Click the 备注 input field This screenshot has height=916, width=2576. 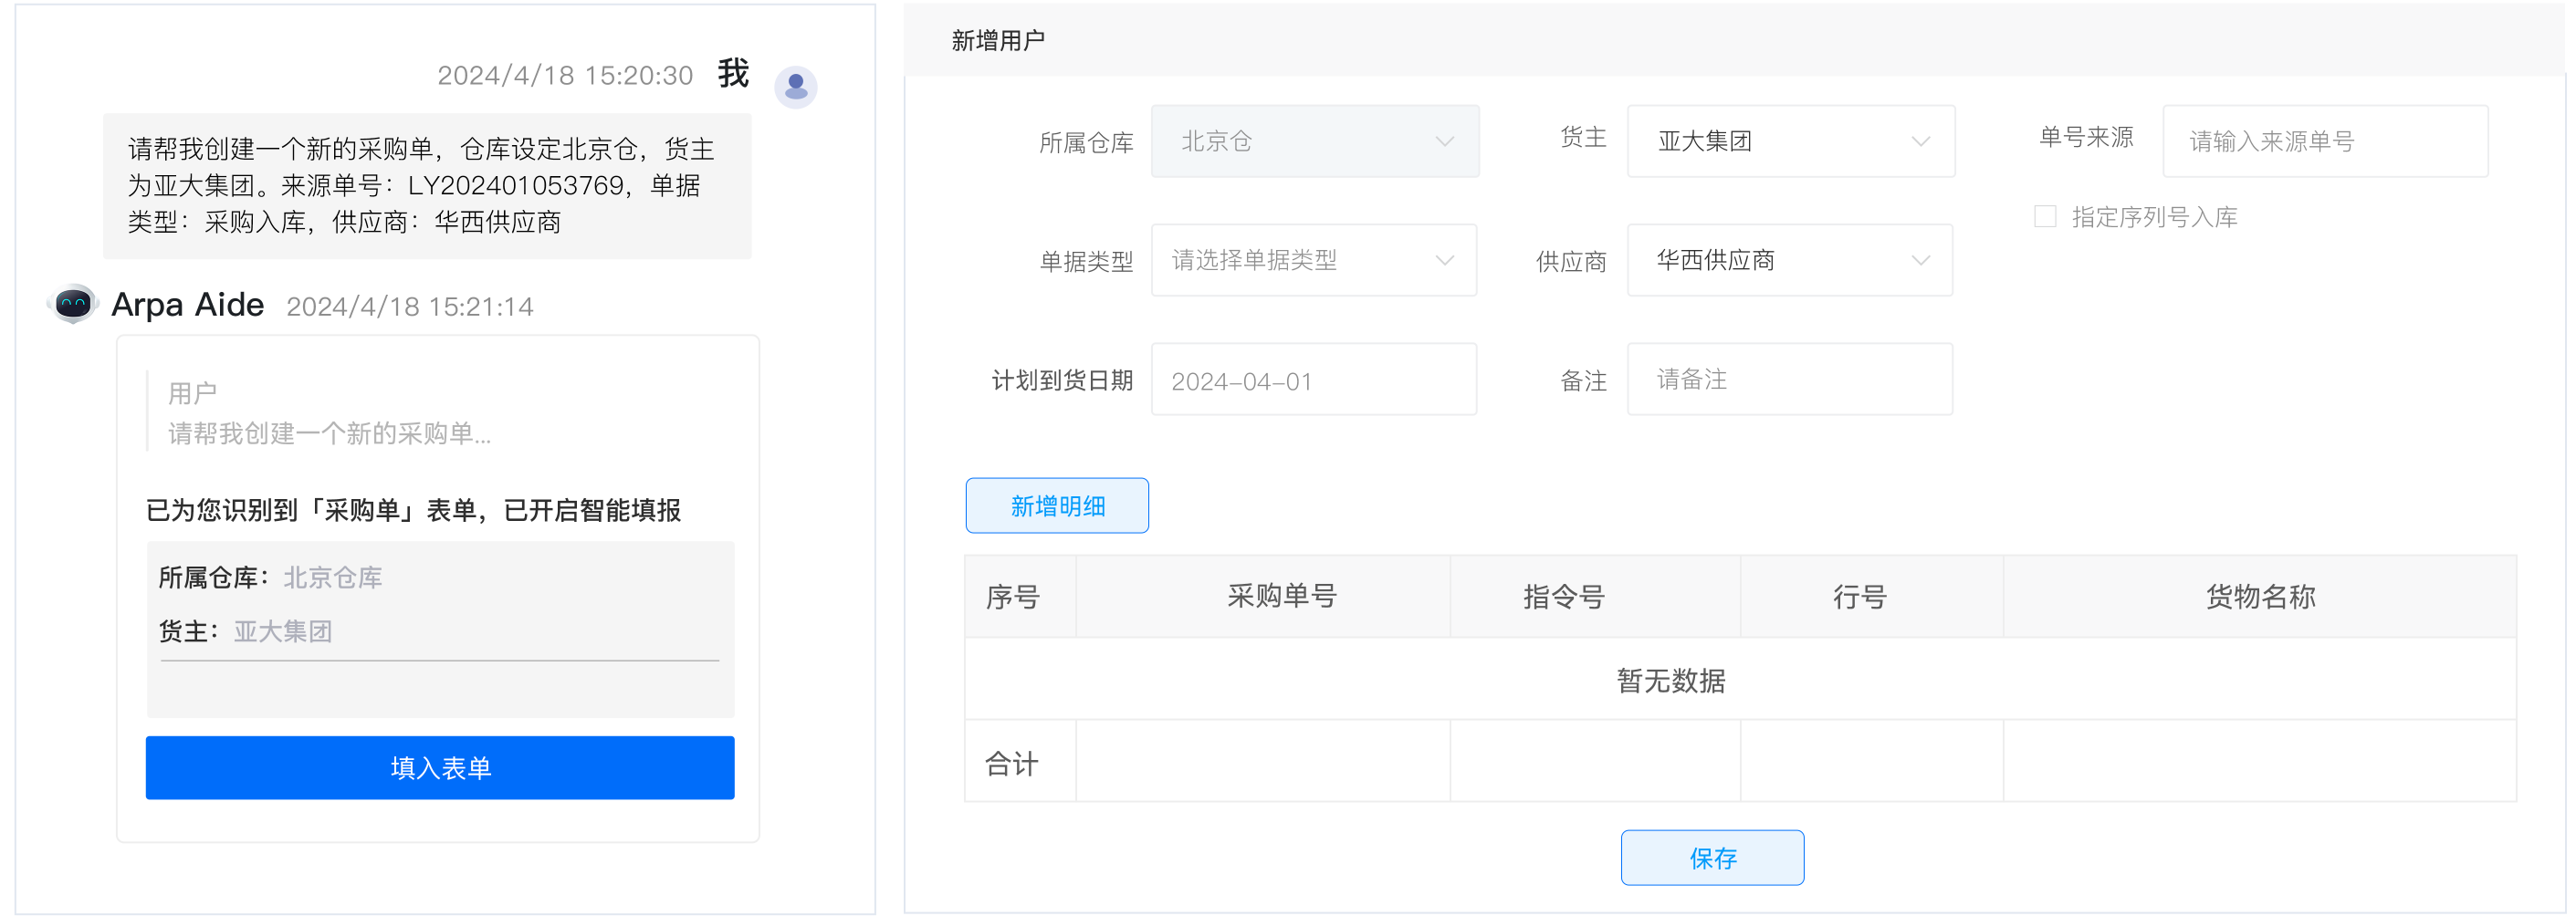1790,380
